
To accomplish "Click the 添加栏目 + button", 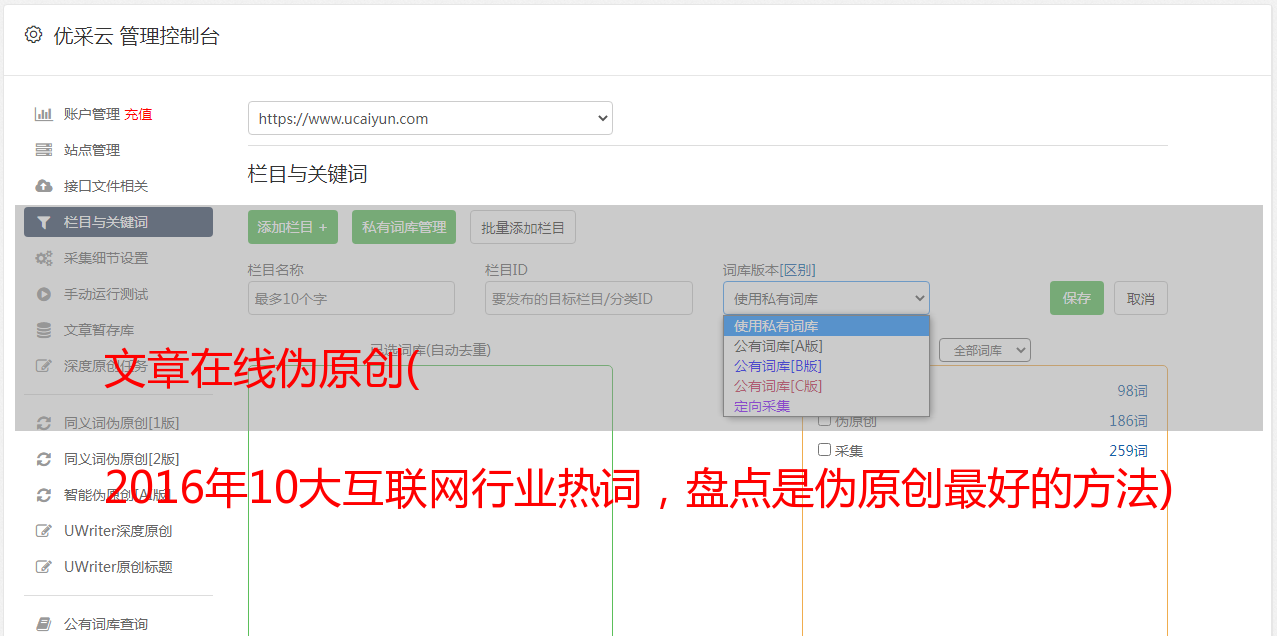I will [293, 227].
